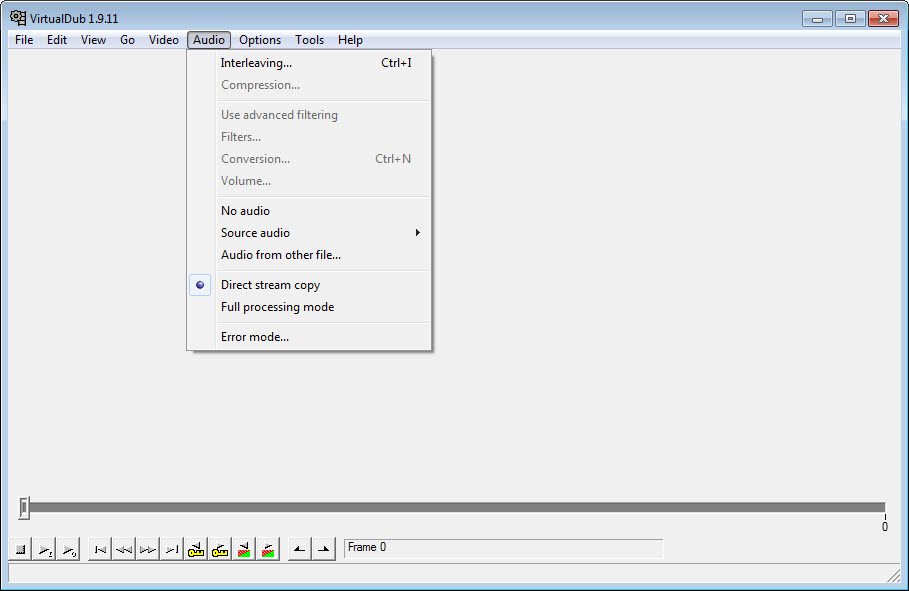Open the Edit menu
Viewport: 909px width, 591px height.
57,40
